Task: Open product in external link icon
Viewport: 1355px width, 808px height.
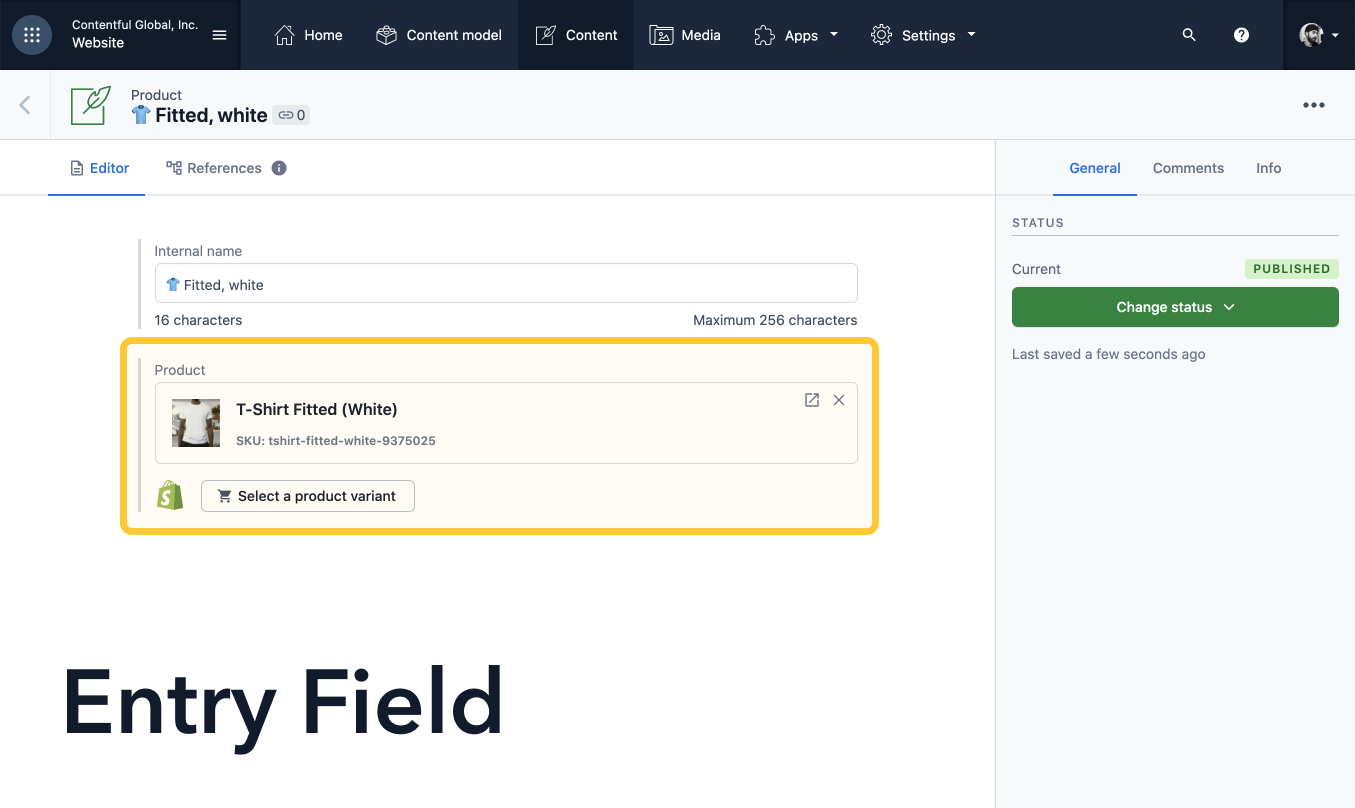Action: pyautogui.click(x=812, y=400)
